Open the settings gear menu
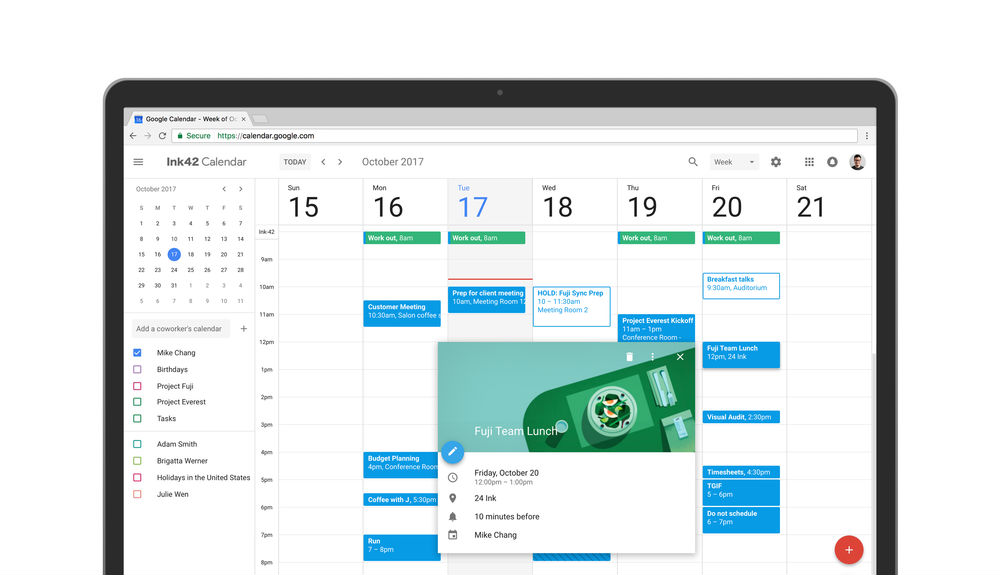The image size is (1000, 575). coord(776,162)
